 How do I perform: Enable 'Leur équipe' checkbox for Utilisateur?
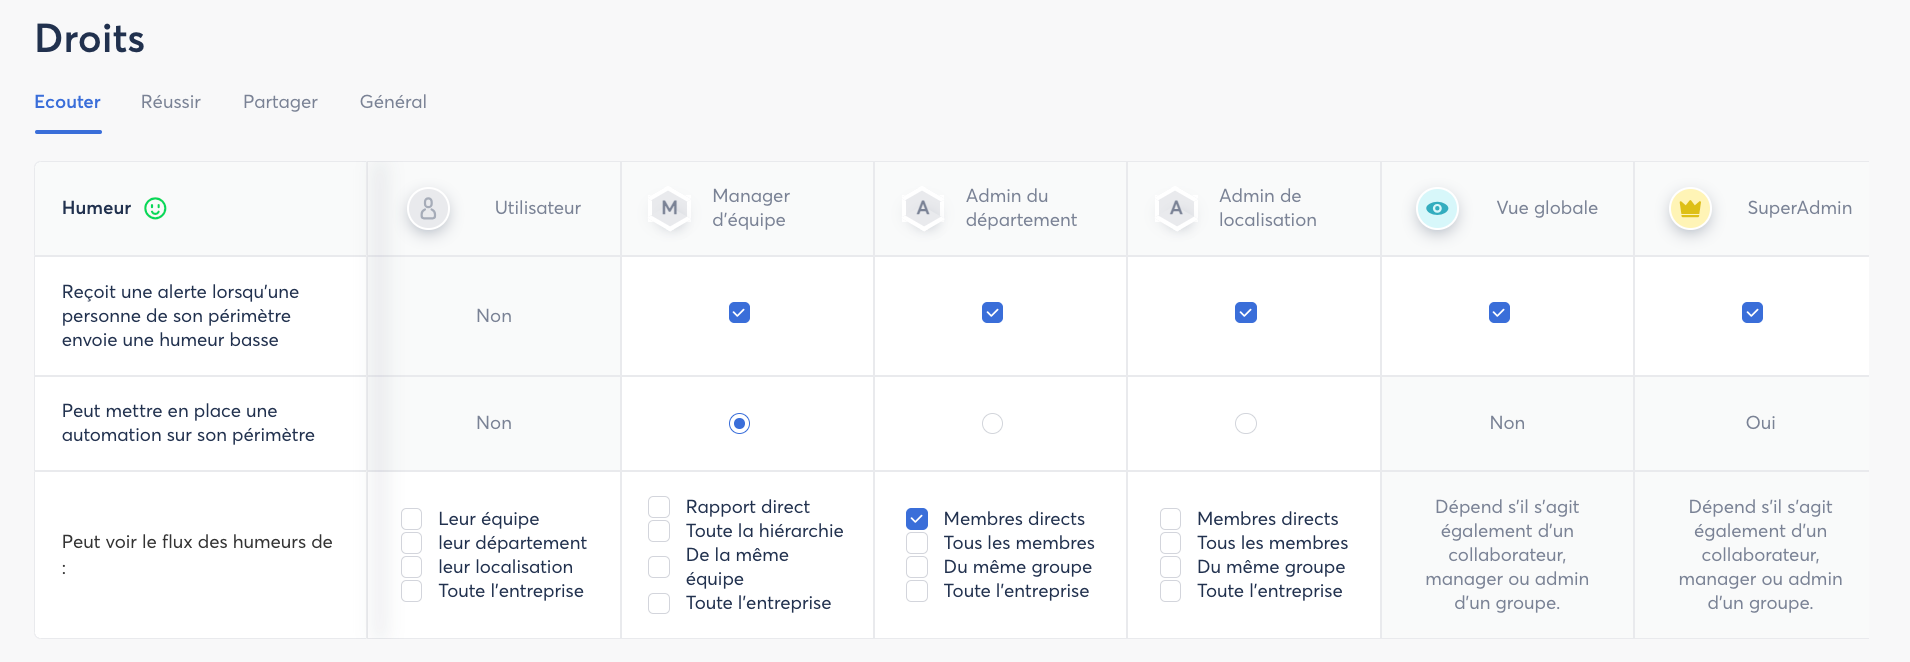pos(411,519)
